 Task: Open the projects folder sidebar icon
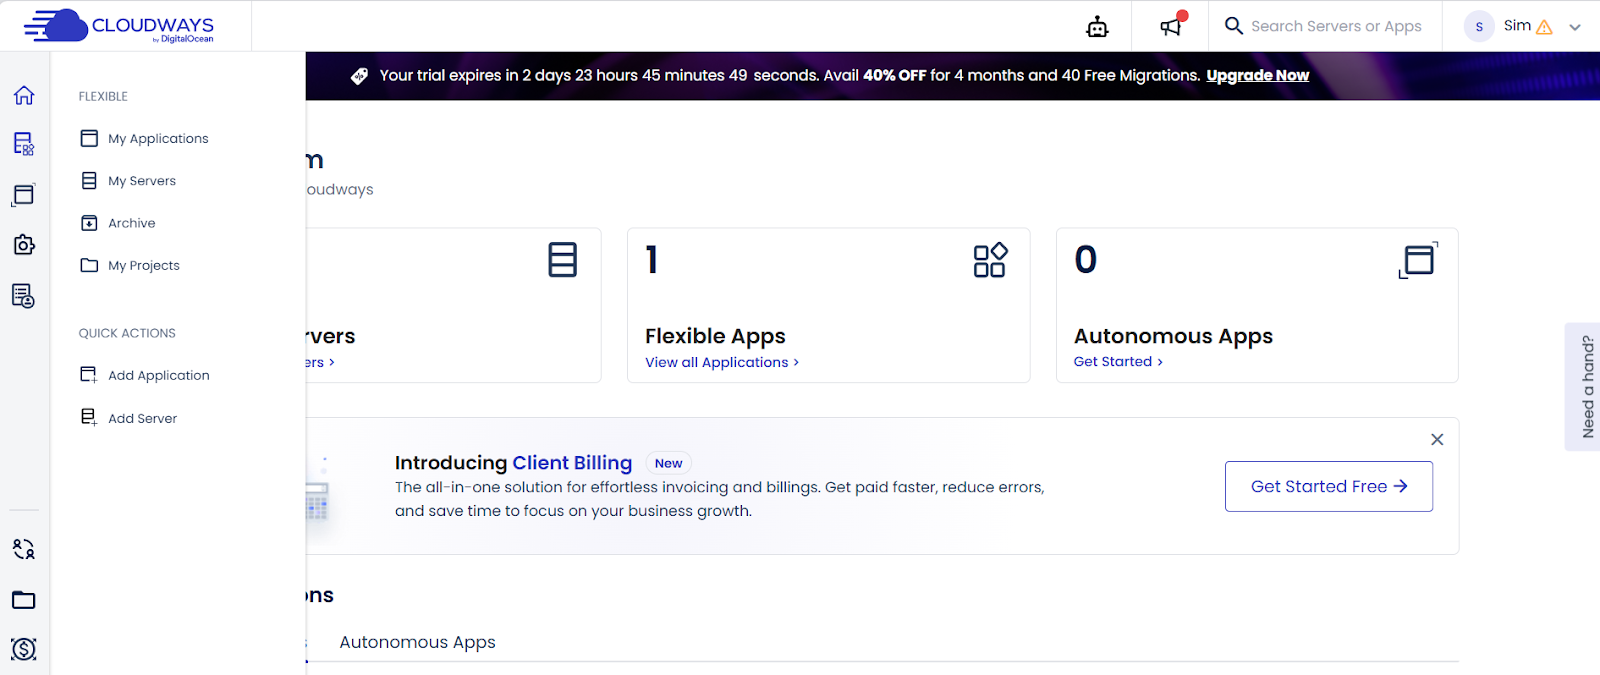pos(24,600)
